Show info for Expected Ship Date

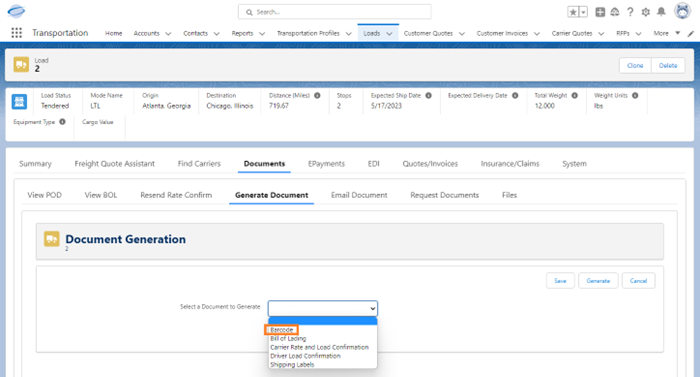tap(428, 96)
